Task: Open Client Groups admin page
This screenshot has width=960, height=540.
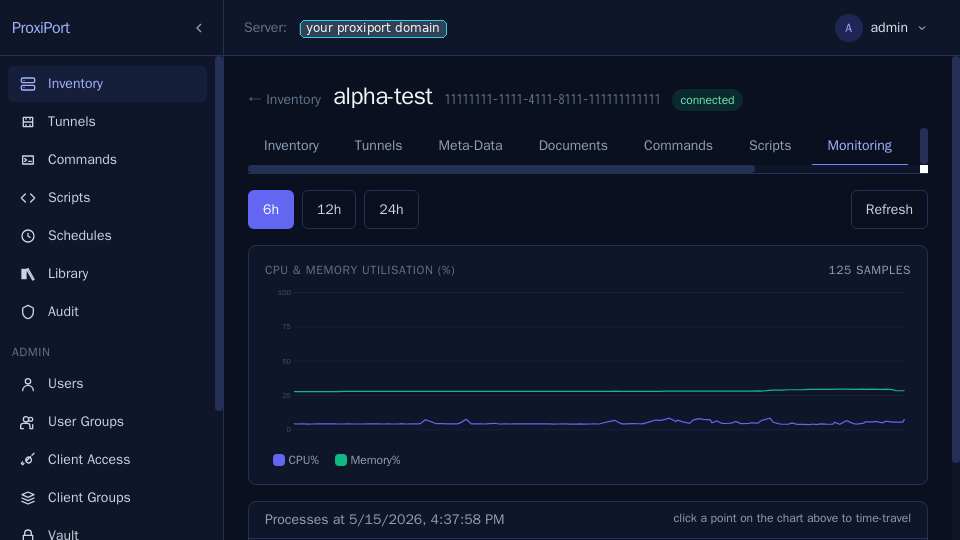Action: (107, 498)
